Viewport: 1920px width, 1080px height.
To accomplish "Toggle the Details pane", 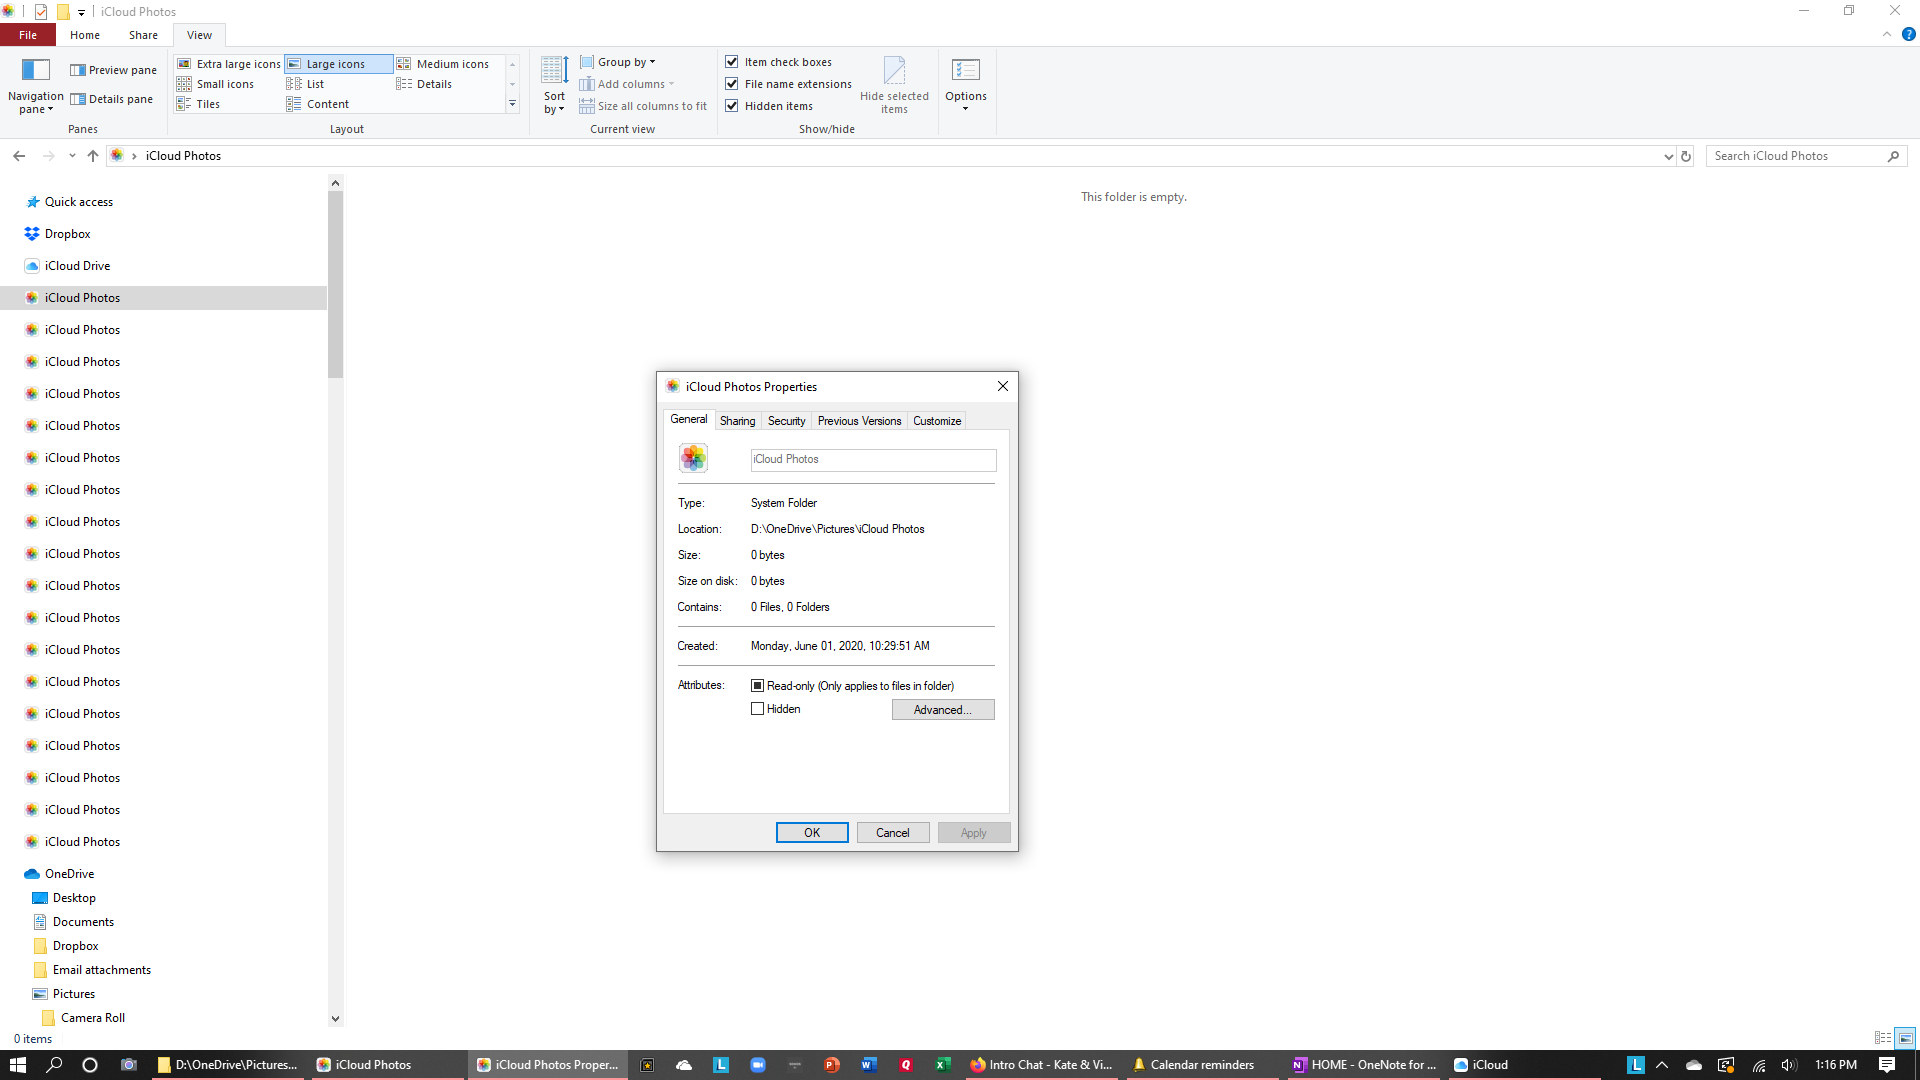I will [x=111, y=99].
